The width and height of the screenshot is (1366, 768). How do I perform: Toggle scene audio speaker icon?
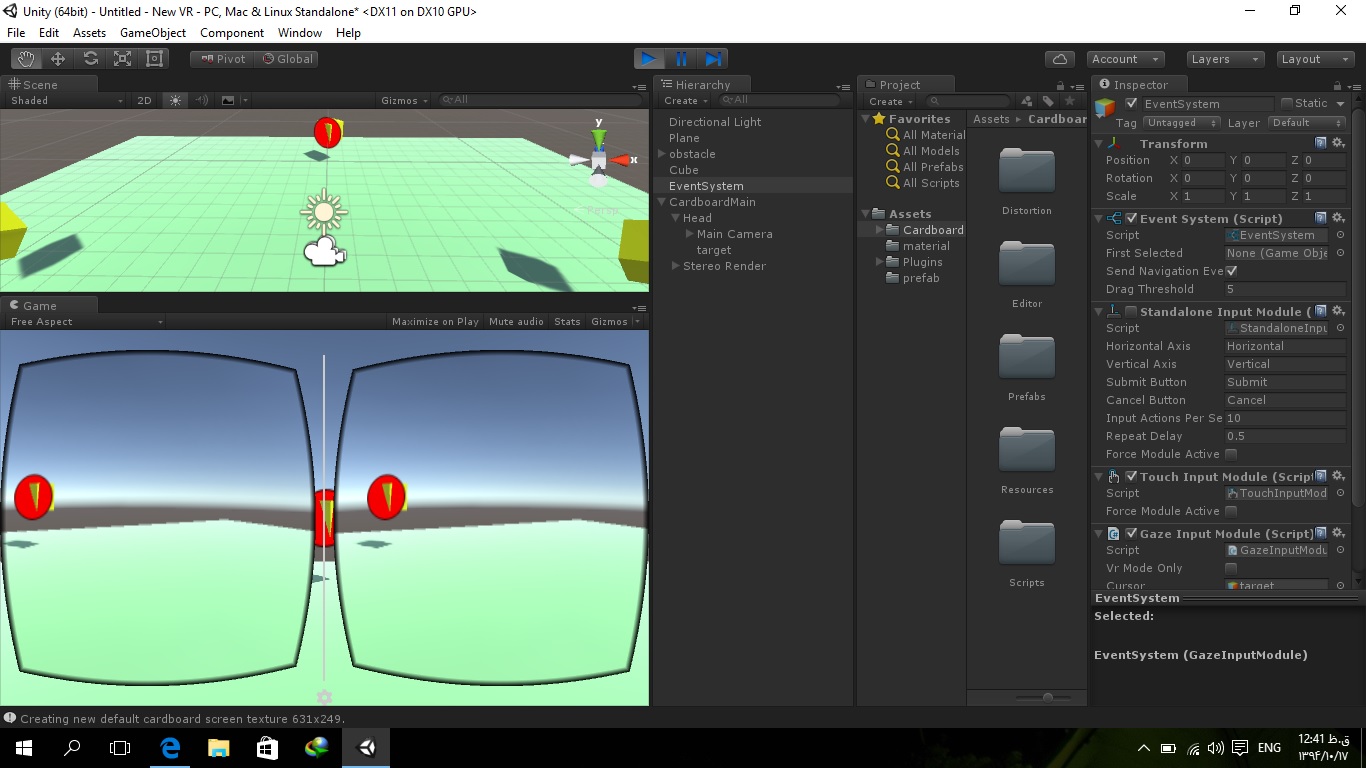click(x=202, y=100)
